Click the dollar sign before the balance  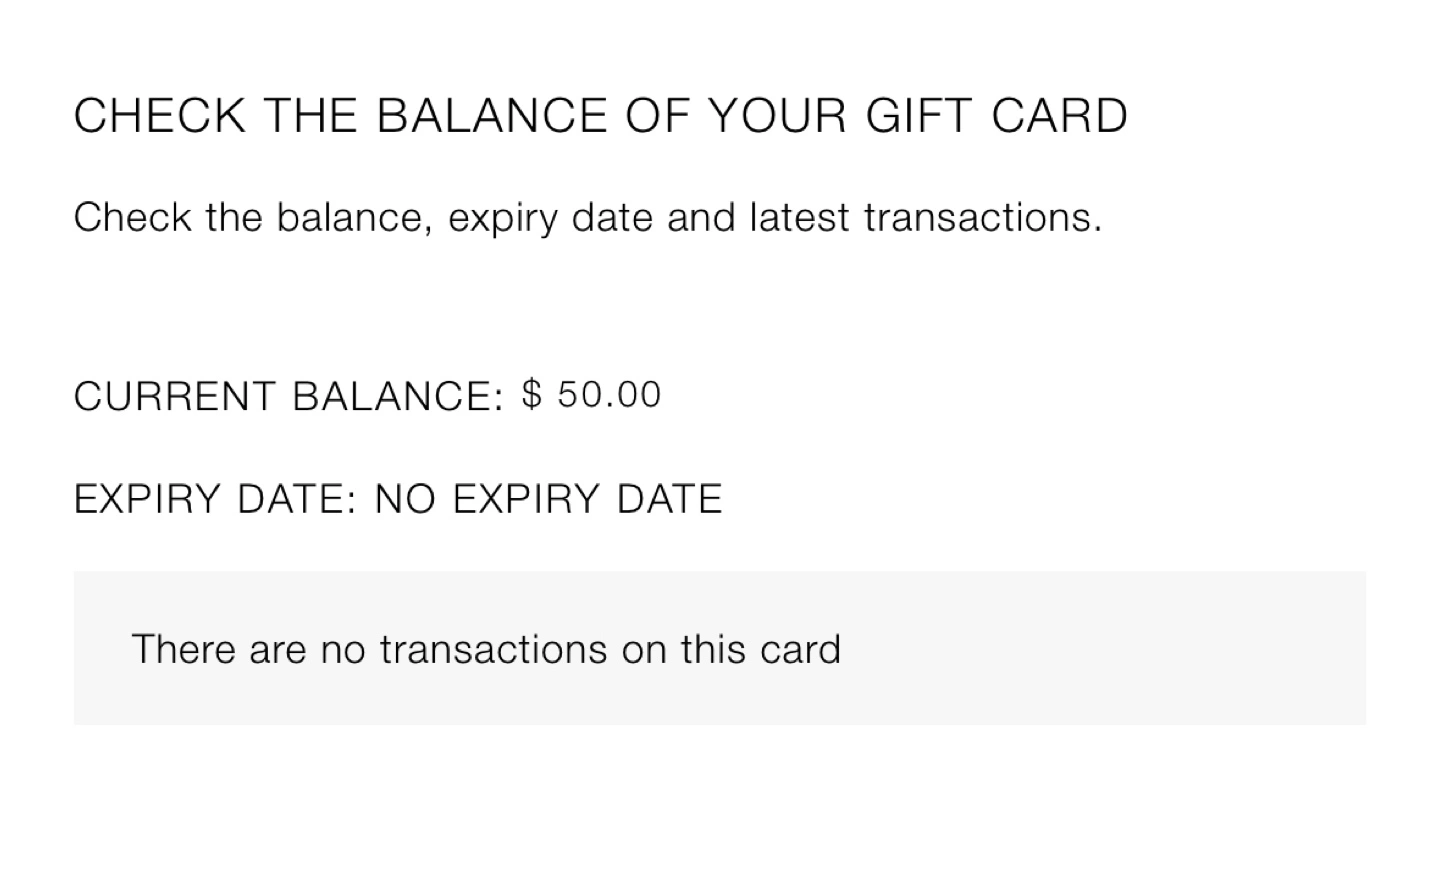532,395
